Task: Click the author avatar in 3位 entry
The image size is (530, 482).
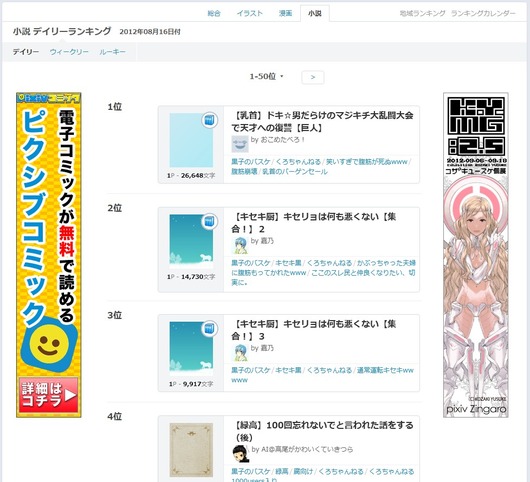Action: click(240, 353)
